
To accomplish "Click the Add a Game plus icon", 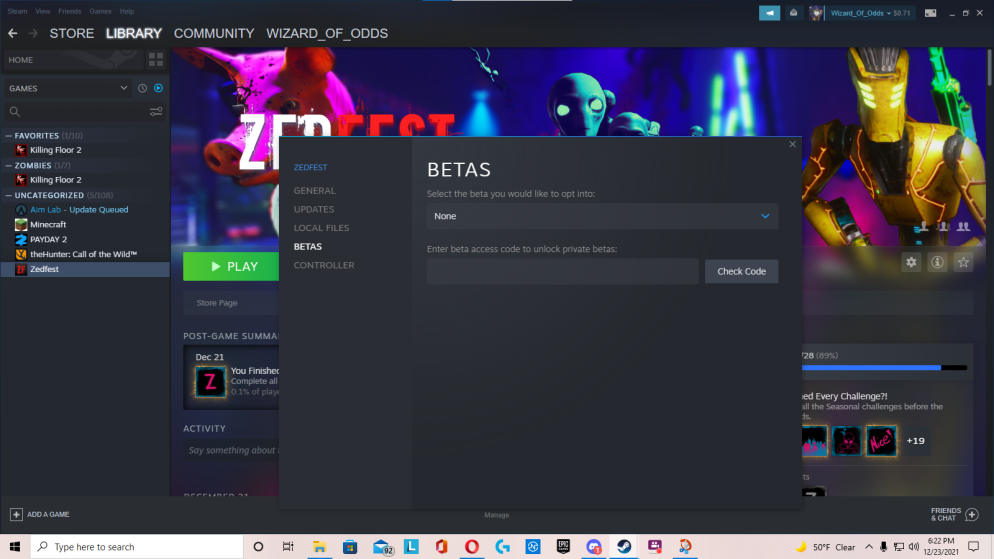I will (x=16, y=514).
